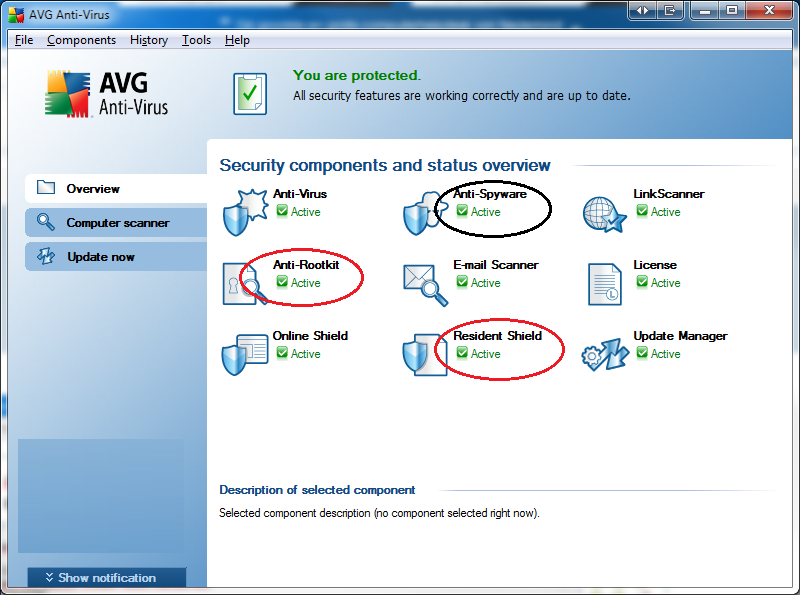Open the Anti-Virus component shield icon
Viewport: 800px width, 596px height.
click(x=245, y=212)
